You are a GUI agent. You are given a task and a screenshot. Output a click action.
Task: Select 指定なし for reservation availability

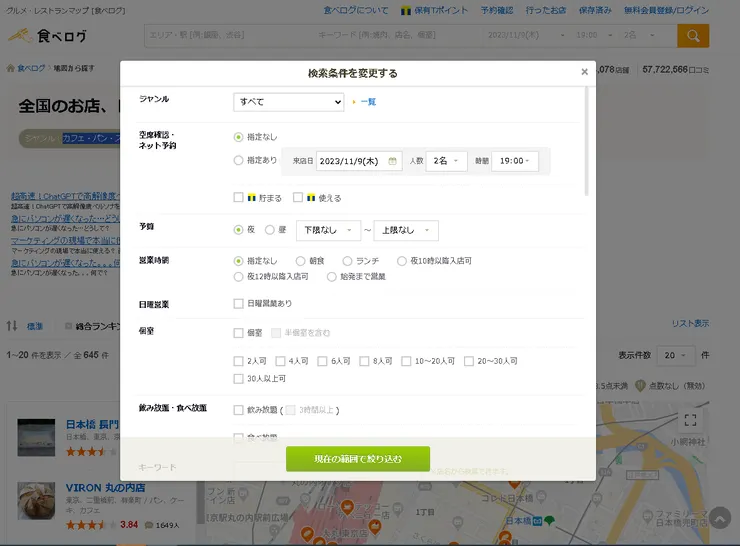(x=238, y=137)
